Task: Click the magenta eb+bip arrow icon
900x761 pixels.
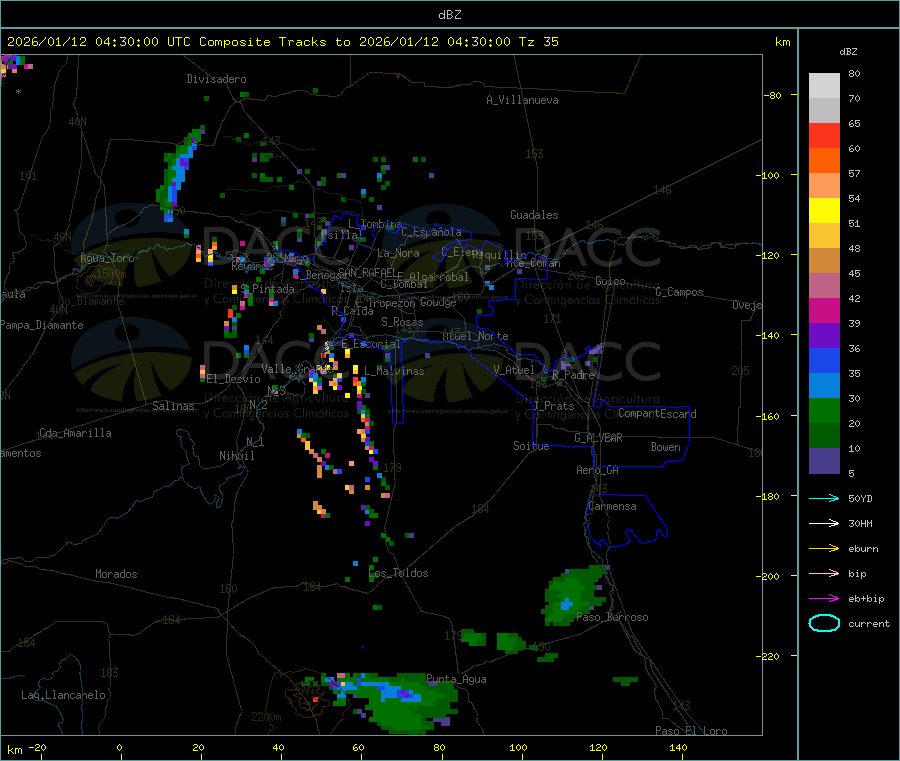Action: coord(824,598)
